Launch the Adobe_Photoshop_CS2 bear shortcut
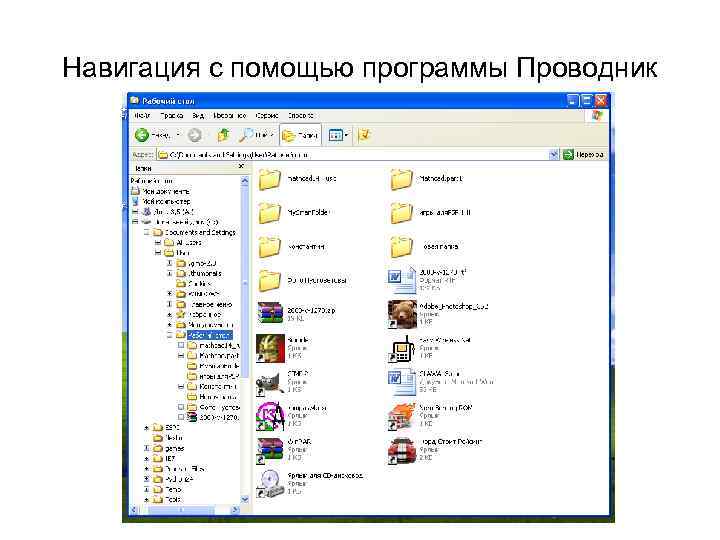This screenshot has height=540, width=720. [x=402, y=314]
